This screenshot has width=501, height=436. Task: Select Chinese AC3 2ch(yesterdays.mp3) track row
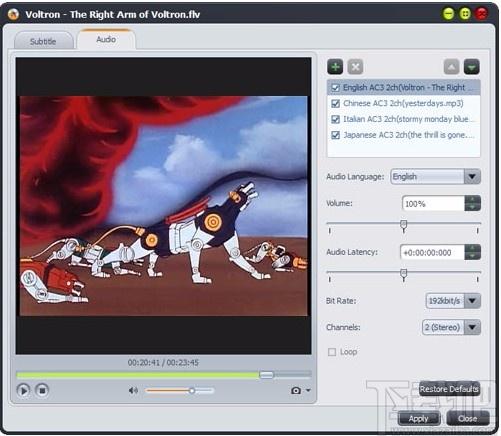(404, 103)
